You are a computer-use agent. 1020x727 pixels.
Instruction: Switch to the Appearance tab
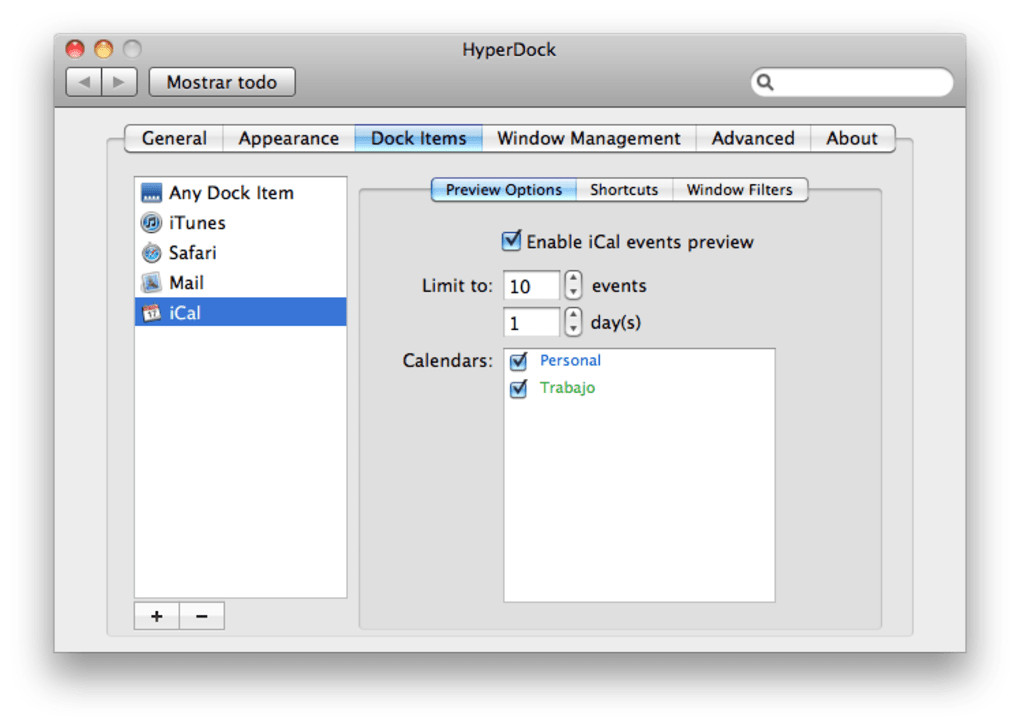click(289, 139)
